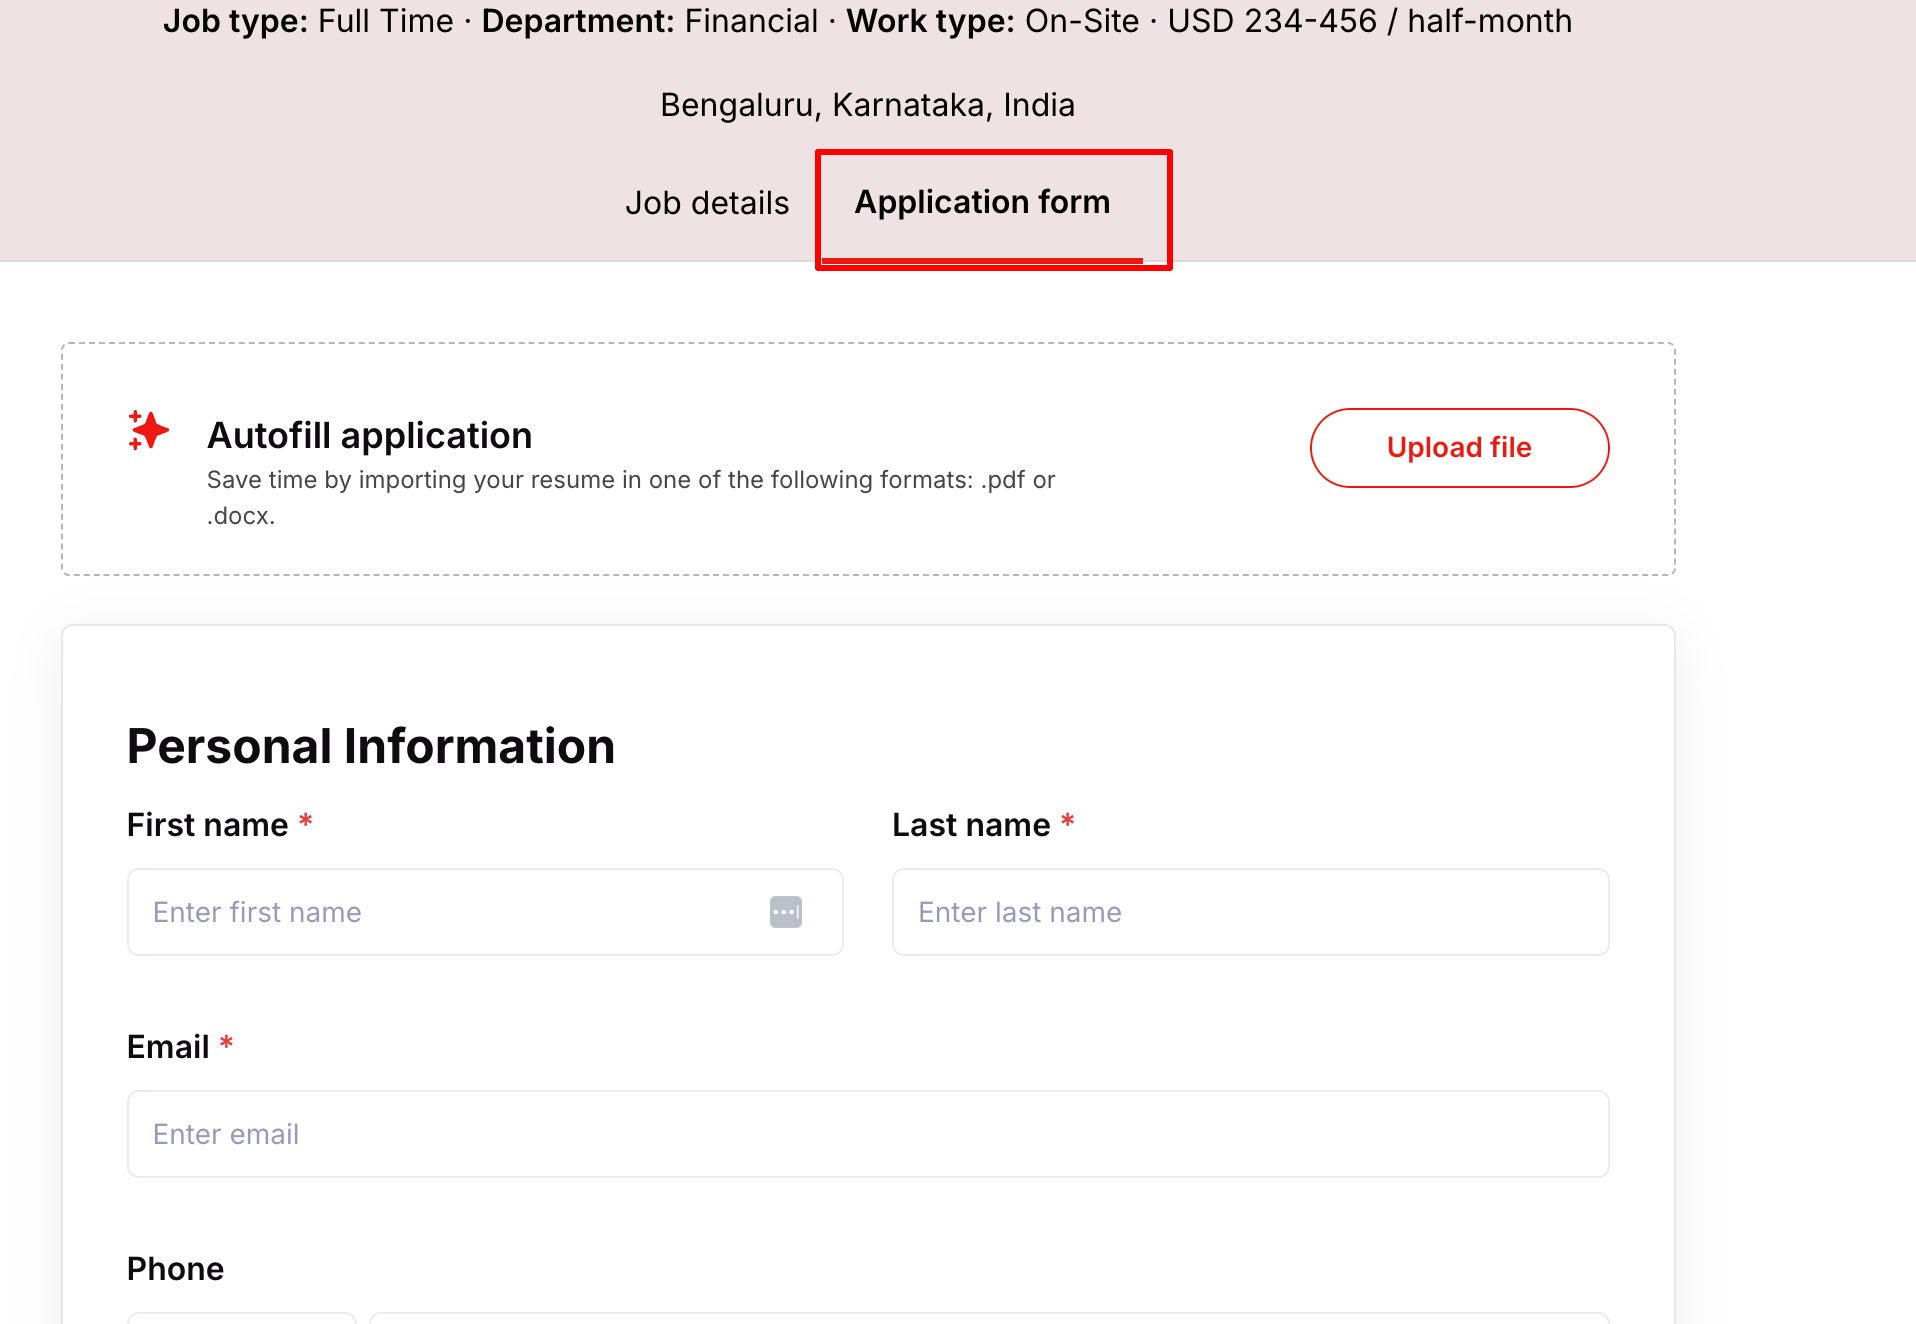Viewport: 1916px width, 1324px height.
Task: Click the USD 234-456 salary text
Action: 1369,21
